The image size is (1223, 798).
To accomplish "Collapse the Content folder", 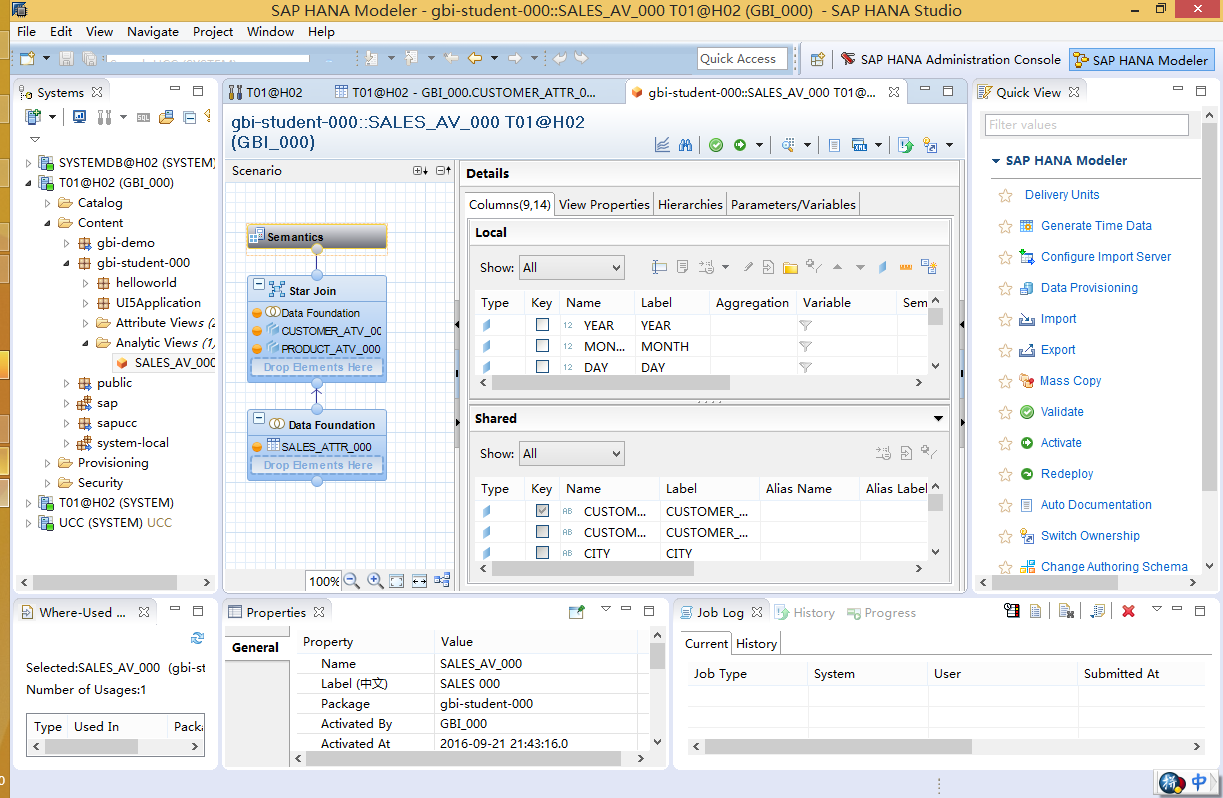I will (x=48, y=223).
